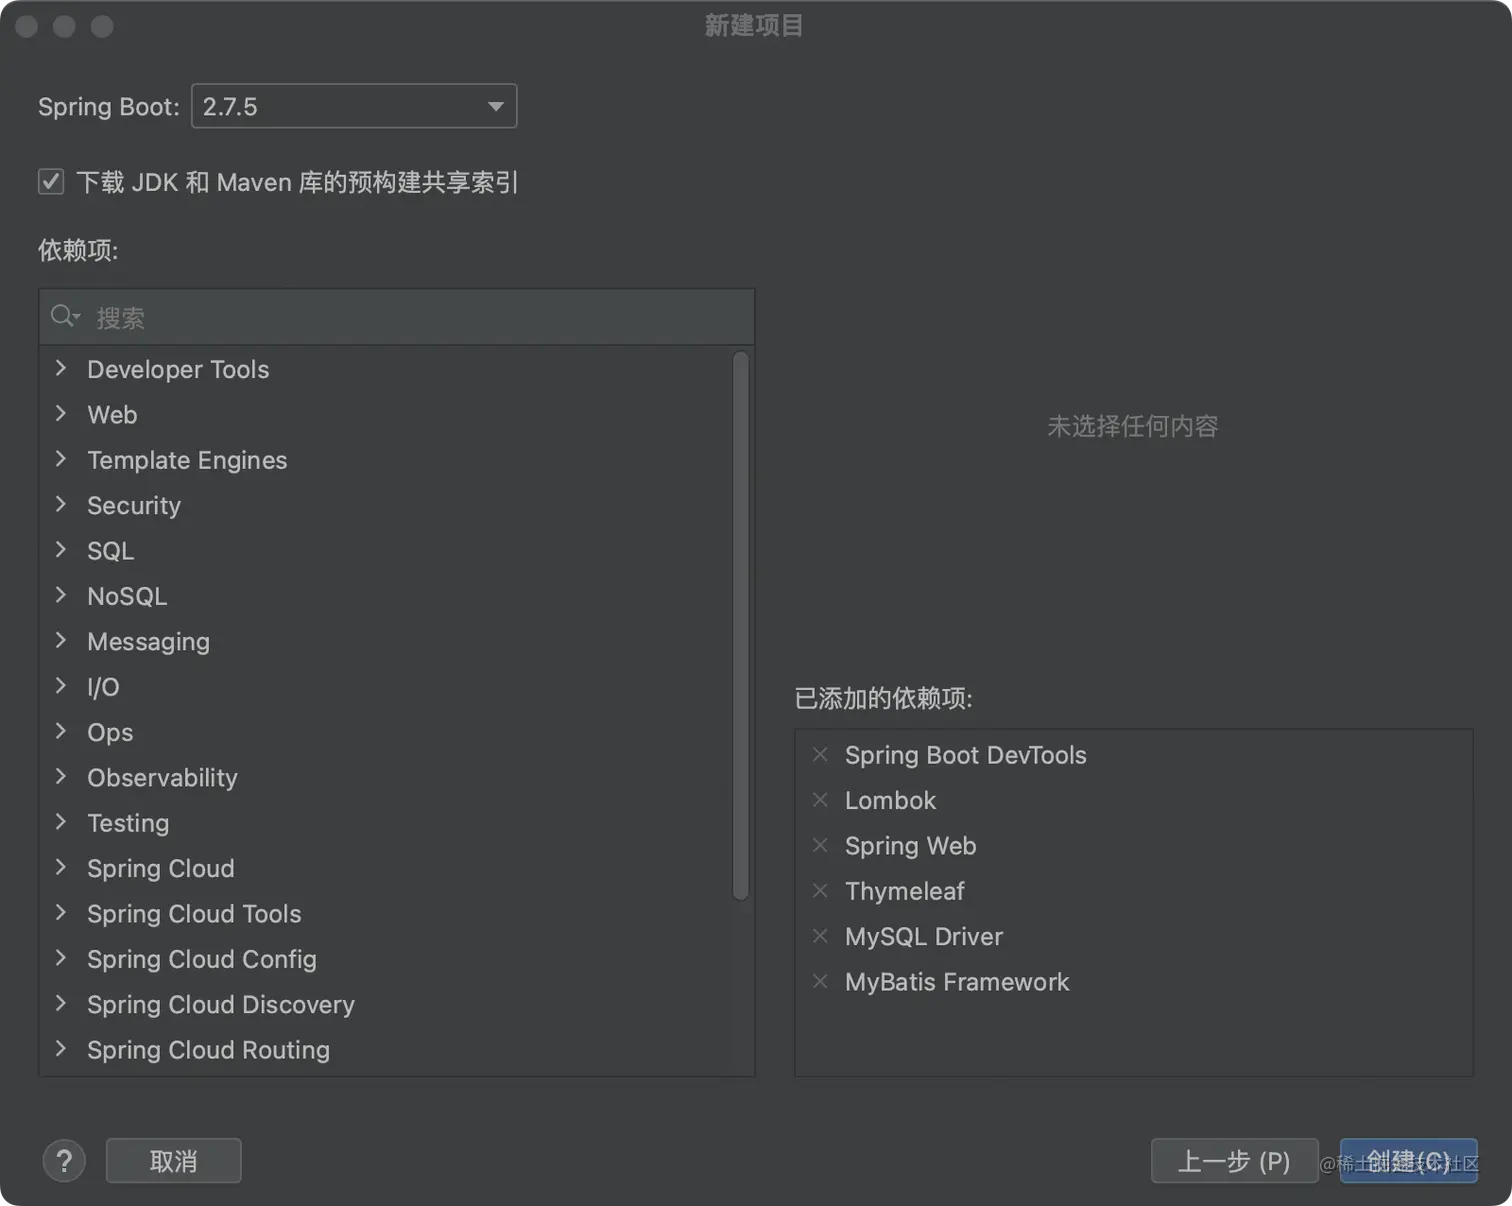1512x1206 pixels.
Task: Remove Spring Boot DevTools dependency
Action: click(820, 754)
